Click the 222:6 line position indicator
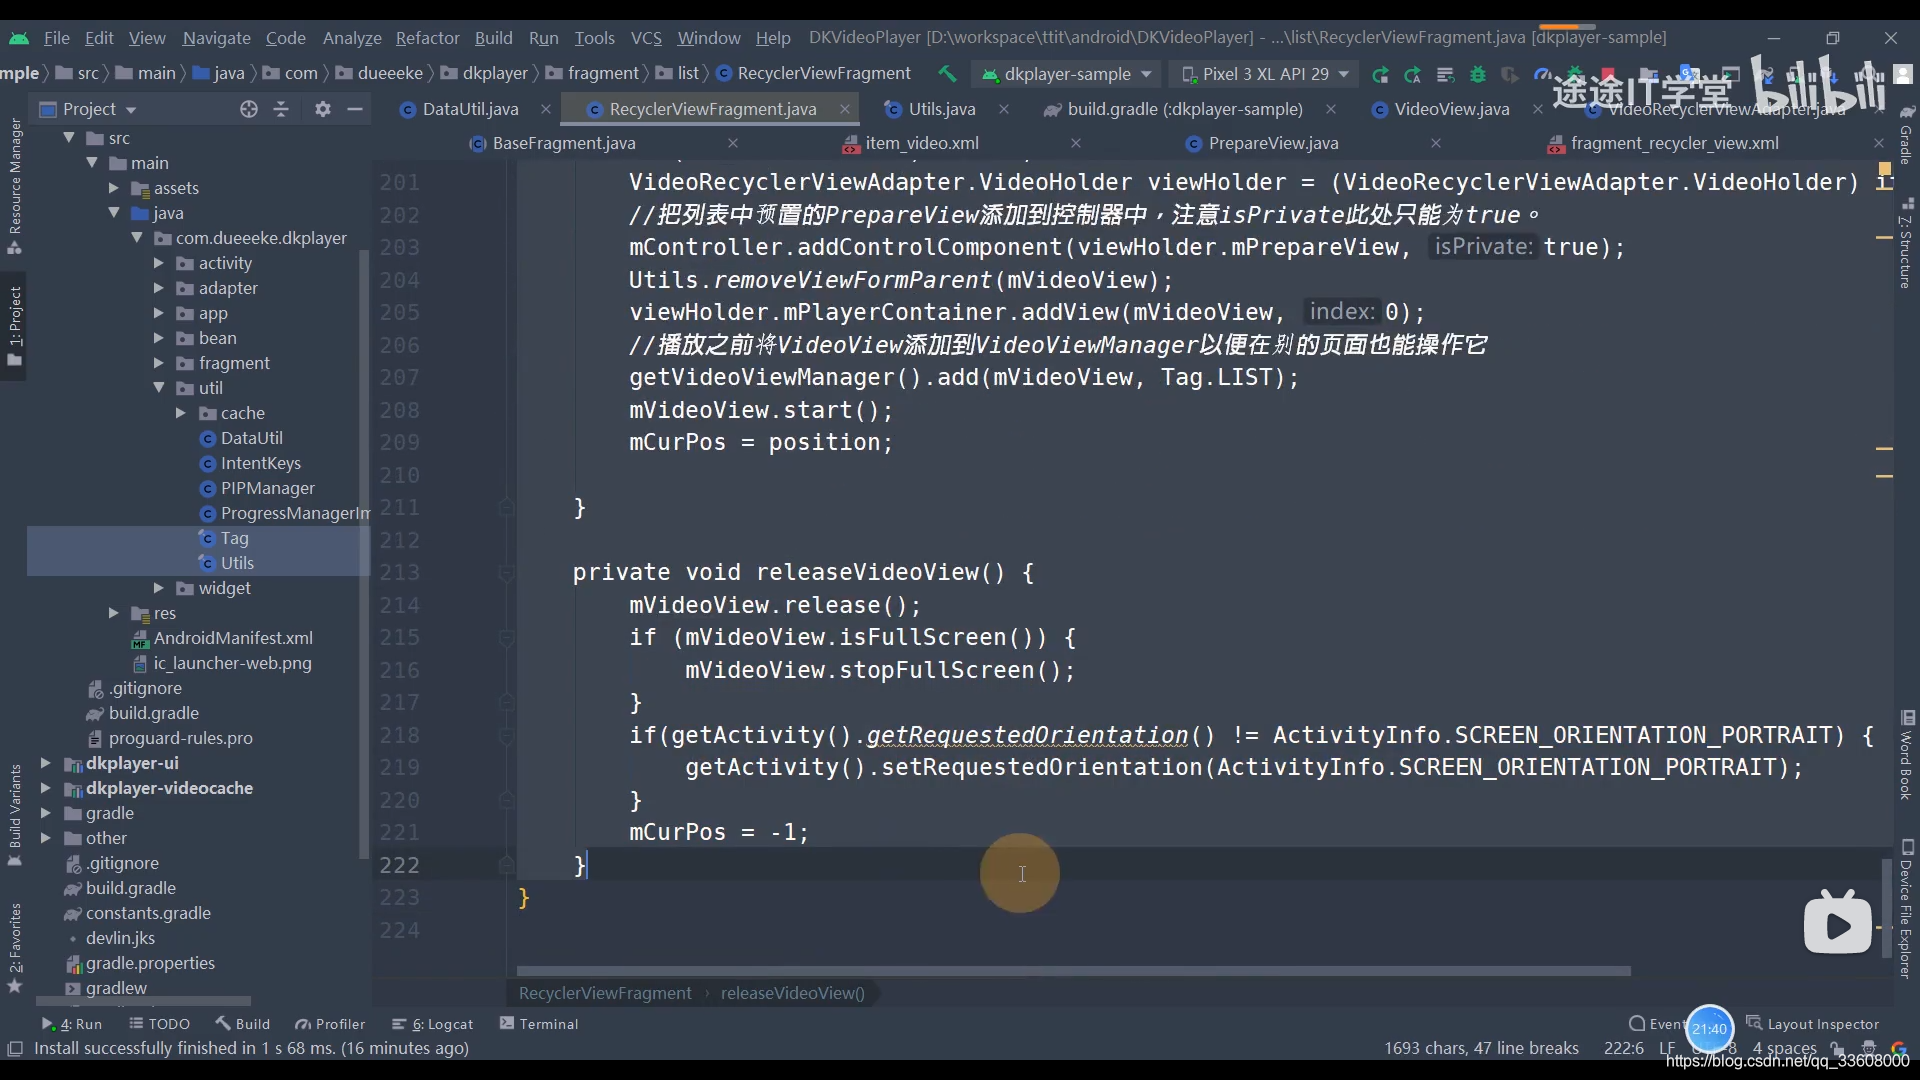The height and width of the screenshot is (1080, 1920). (x=1623, y=1048)
